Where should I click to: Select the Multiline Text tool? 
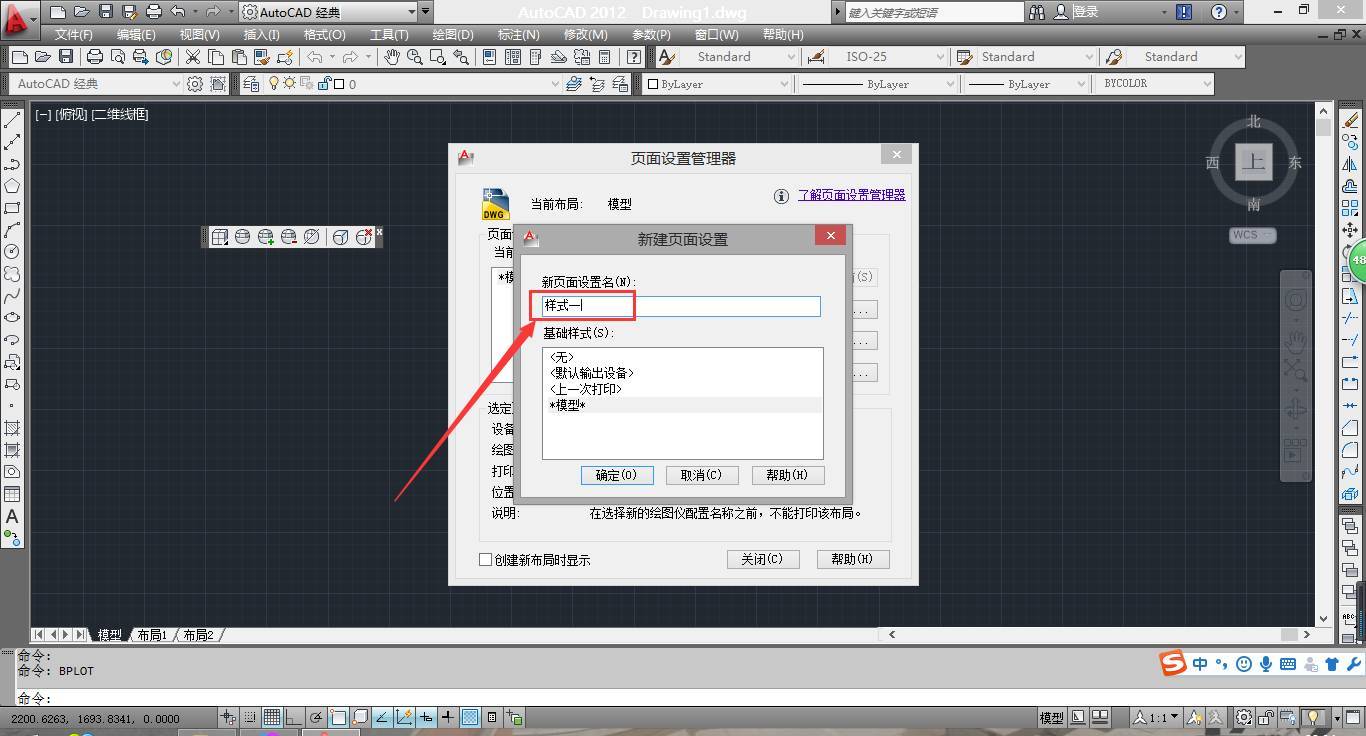[x=12, y=516]
